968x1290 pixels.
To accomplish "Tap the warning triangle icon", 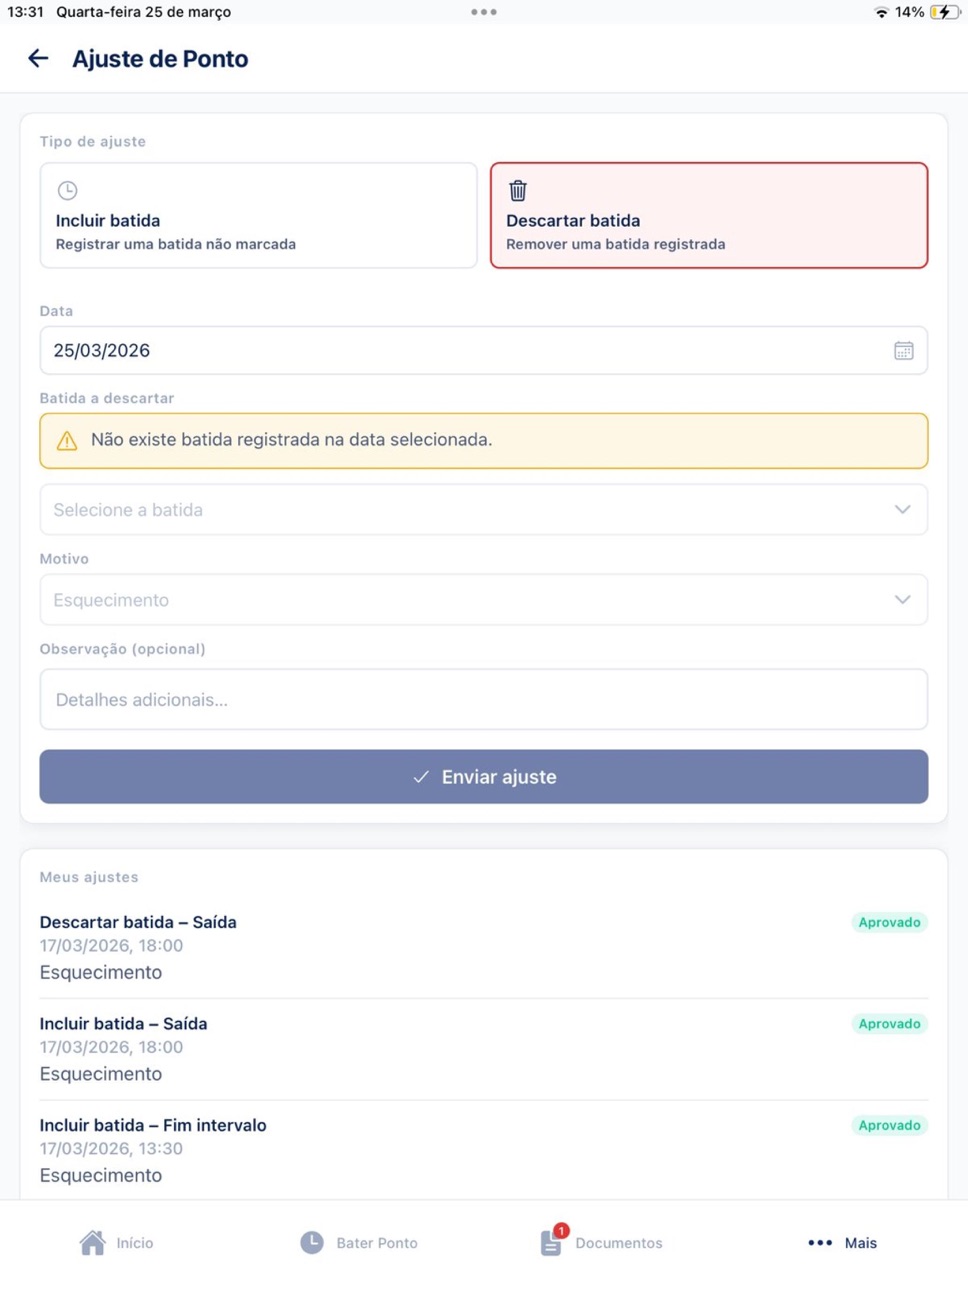I will tap(67, 441).
